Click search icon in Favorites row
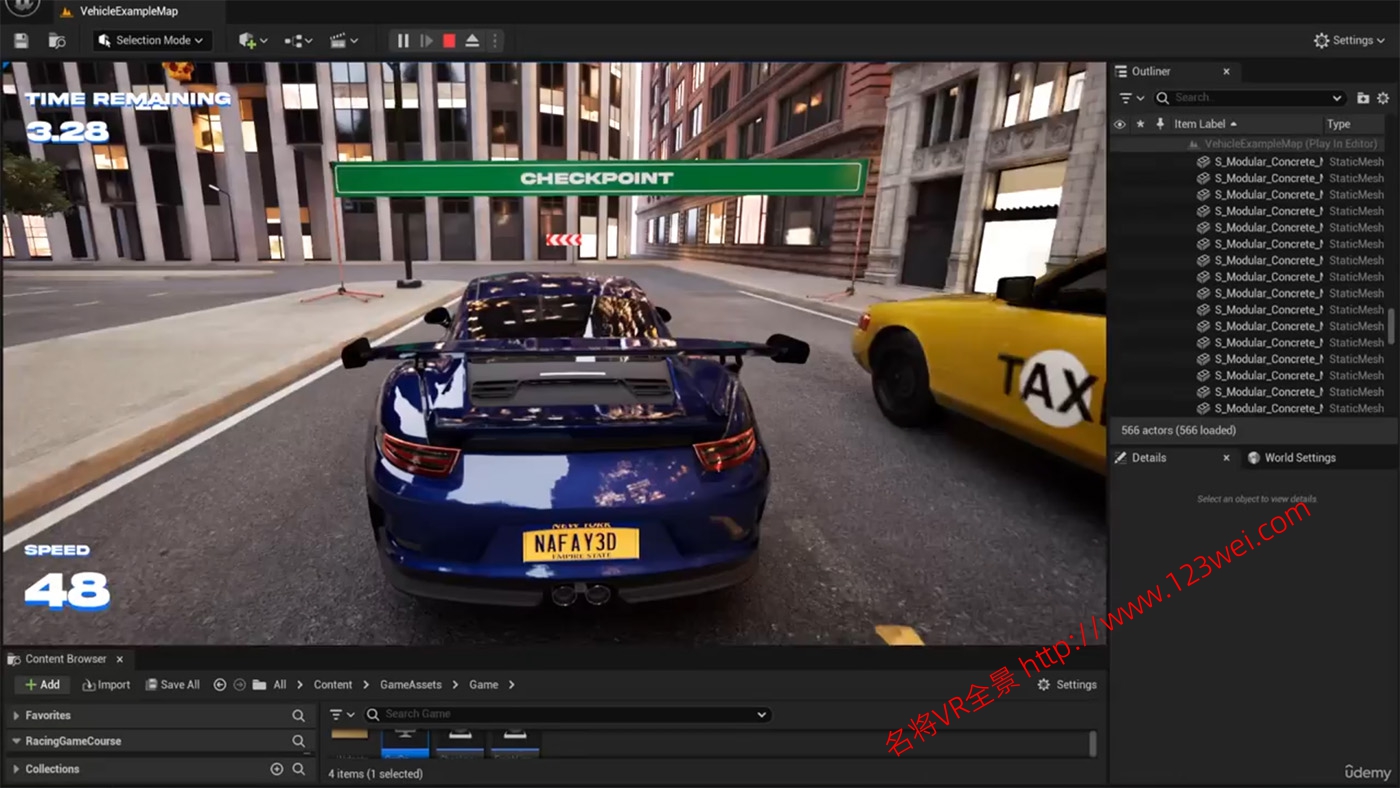Viewport: 1400px width, 788px height. pos(298,716)
